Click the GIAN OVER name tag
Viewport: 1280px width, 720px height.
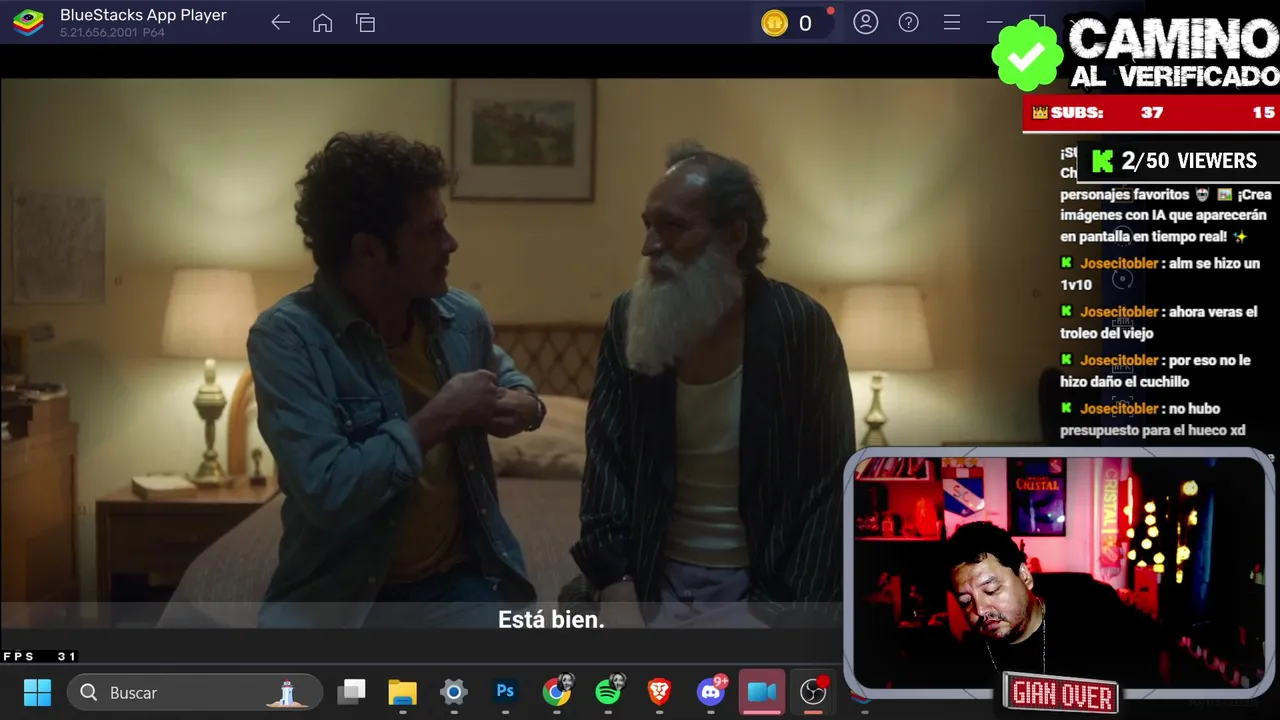[x=1061, y=694]
